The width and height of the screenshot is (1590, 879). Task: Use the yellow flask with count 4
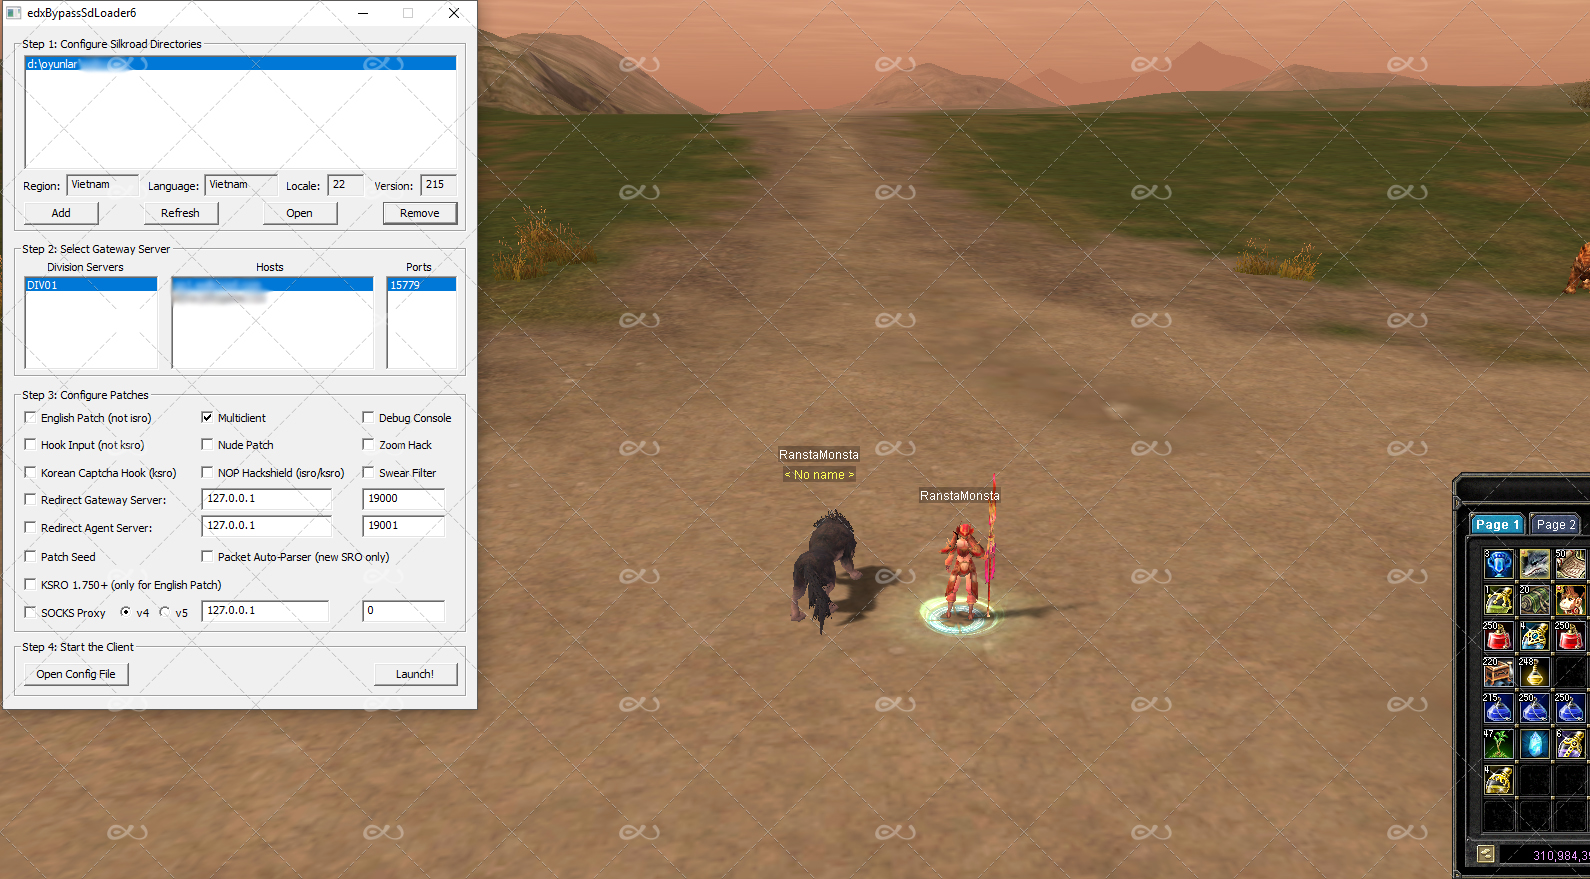tap(1498, 780)
